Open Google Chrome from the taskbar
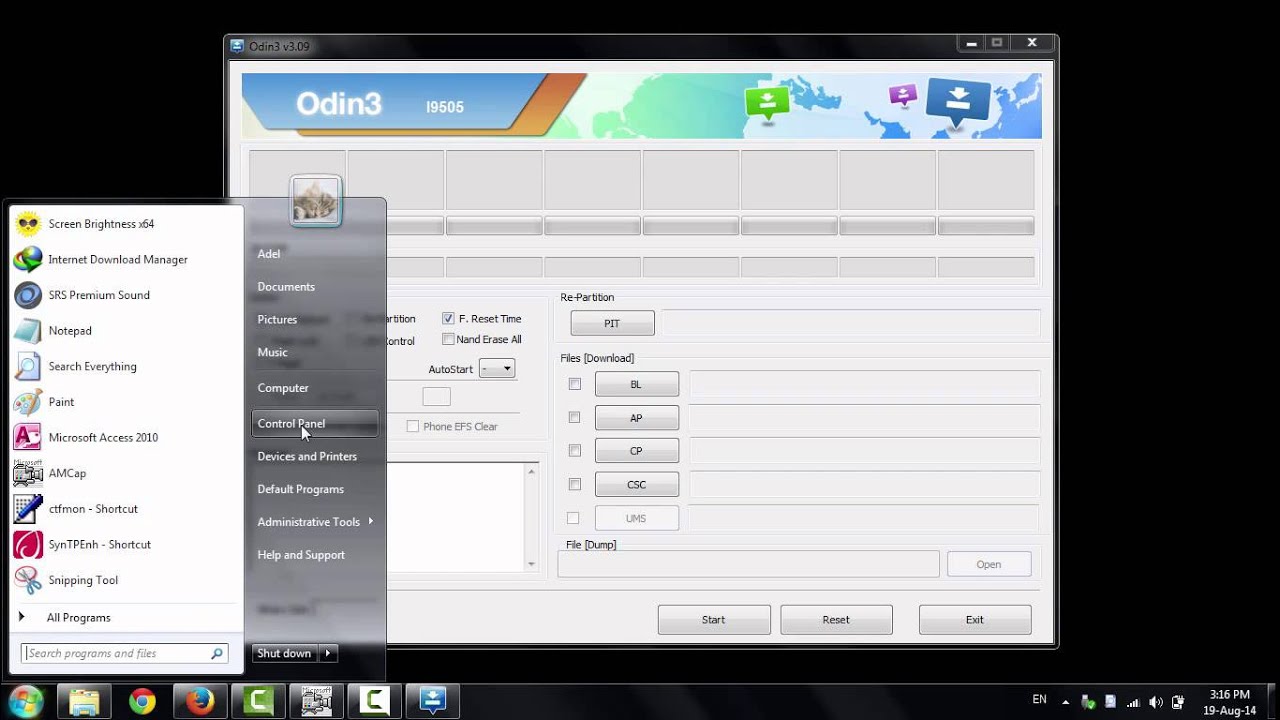 142,701
